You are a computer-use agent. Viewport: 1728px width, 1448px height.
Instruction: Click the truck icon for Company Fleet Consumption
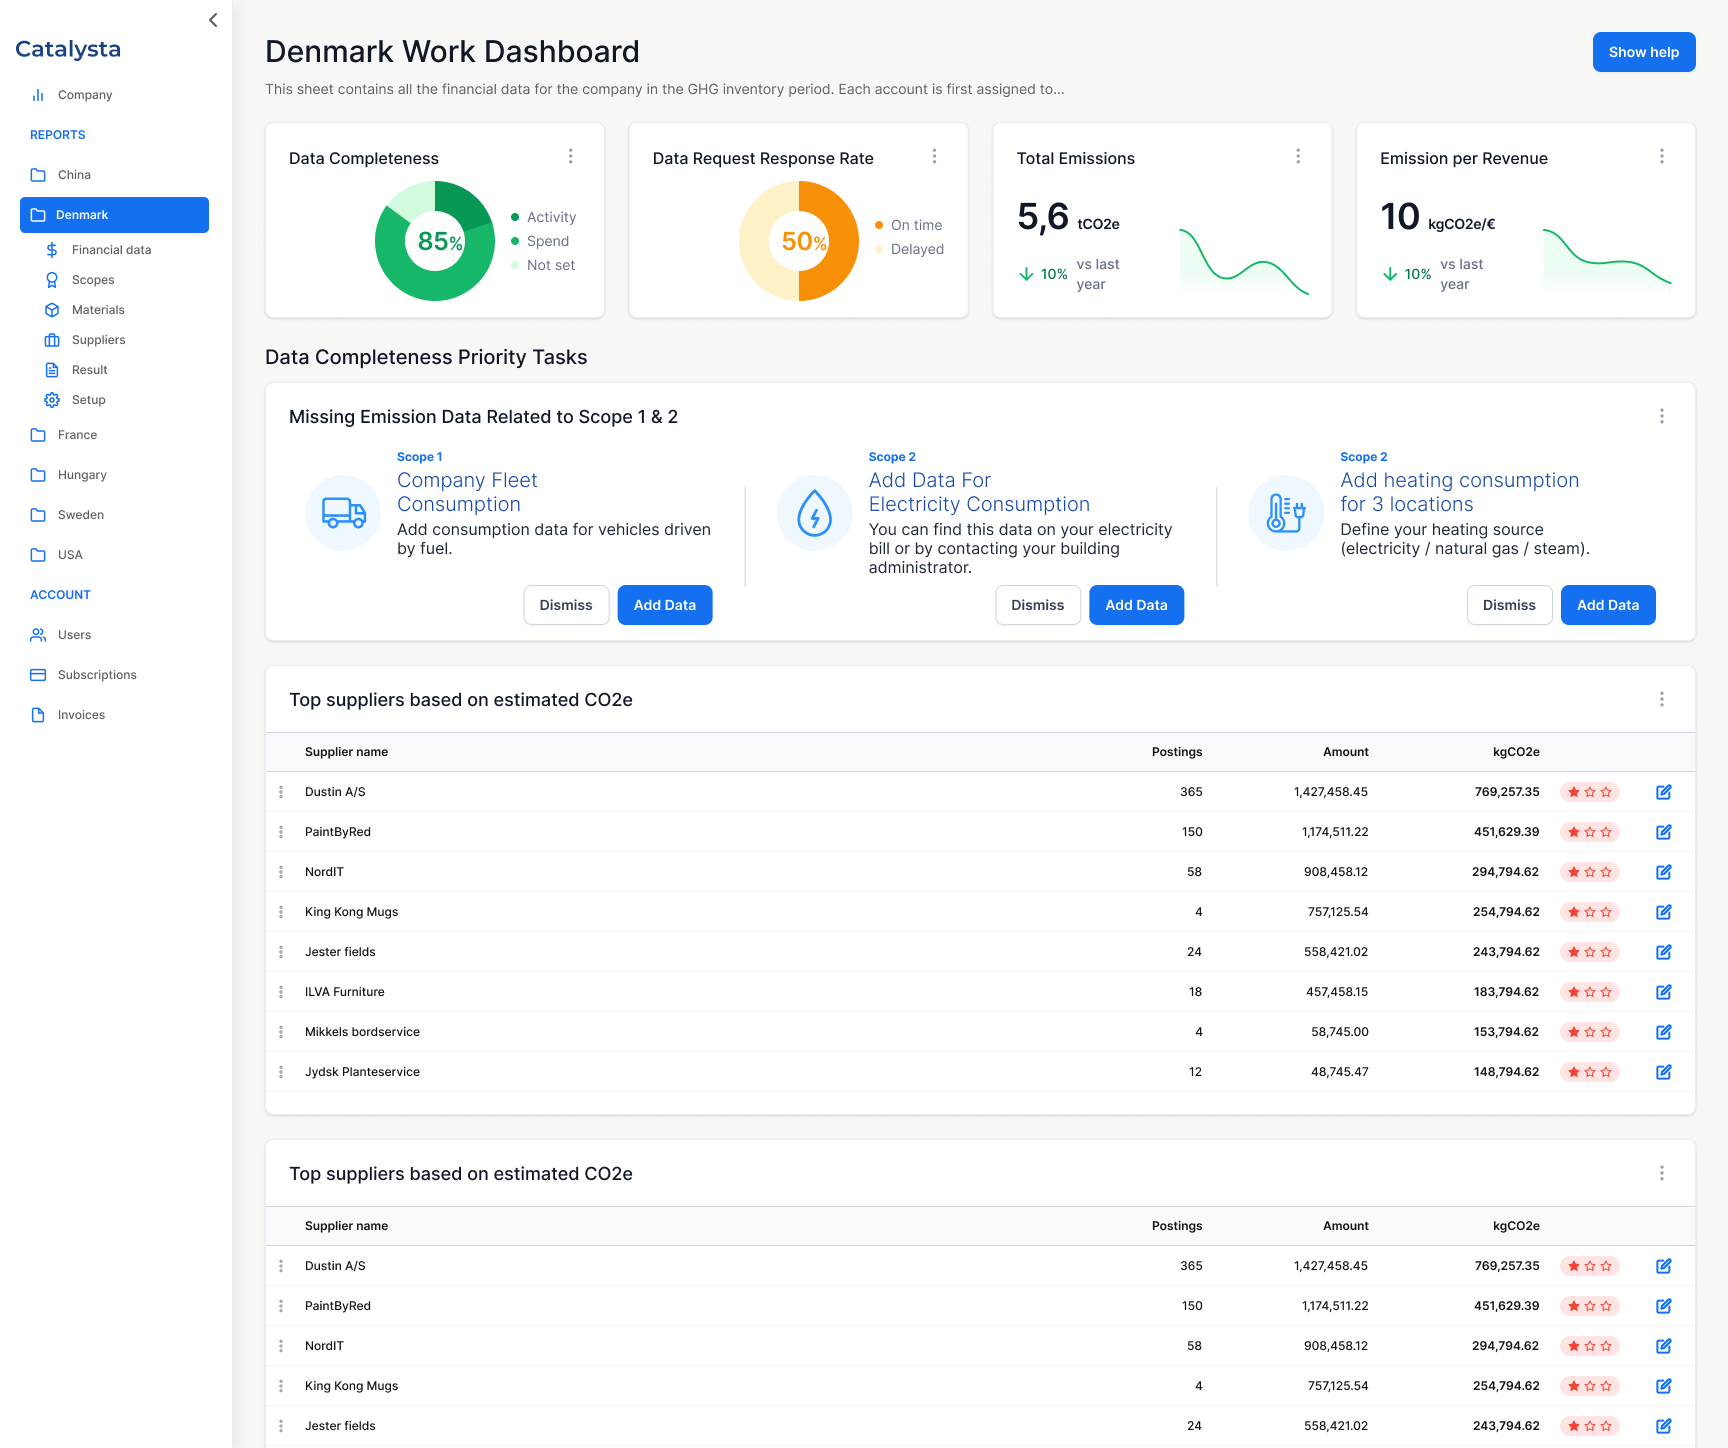tap(343, 513)
